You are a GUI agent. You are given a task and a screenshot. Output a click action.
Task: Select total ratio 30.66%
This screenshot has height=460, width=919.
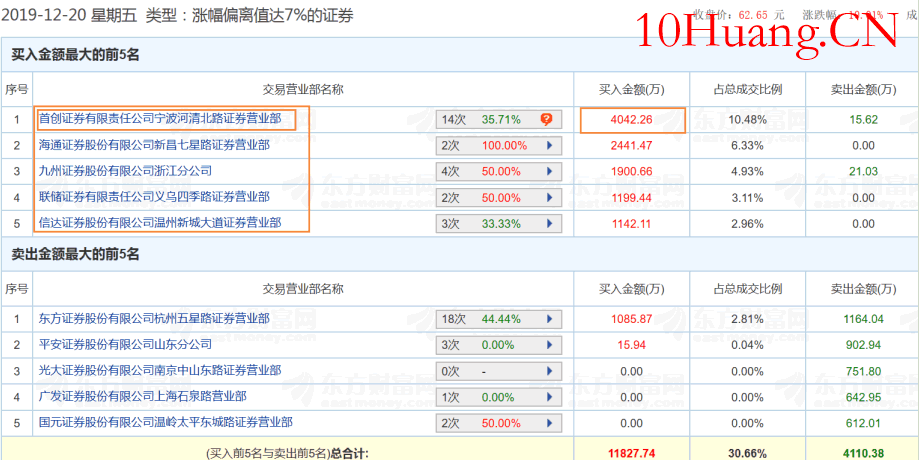(x=747, y=453)
